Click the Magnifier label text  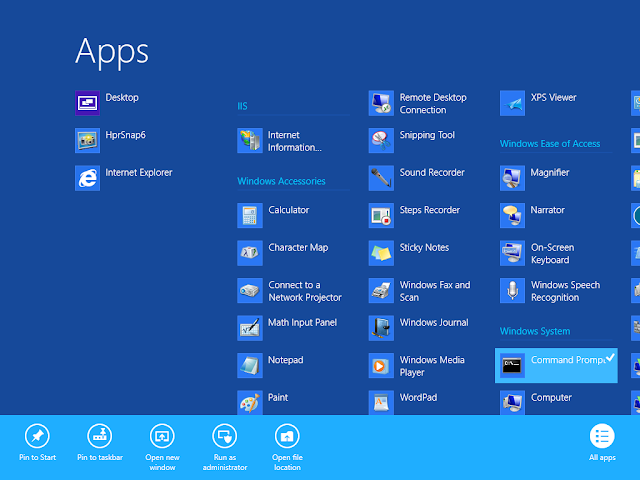pos(550,173)
